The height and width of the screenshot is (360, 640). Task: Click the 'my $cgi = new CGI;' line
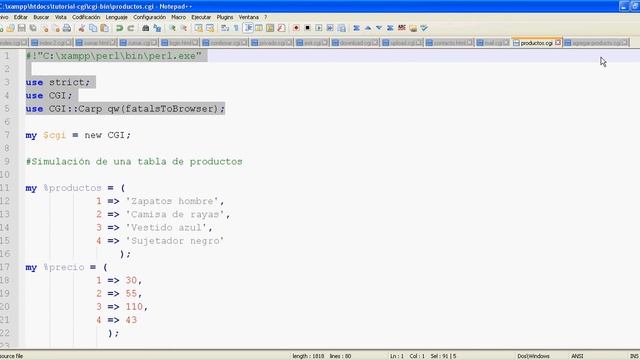[78, 135]
